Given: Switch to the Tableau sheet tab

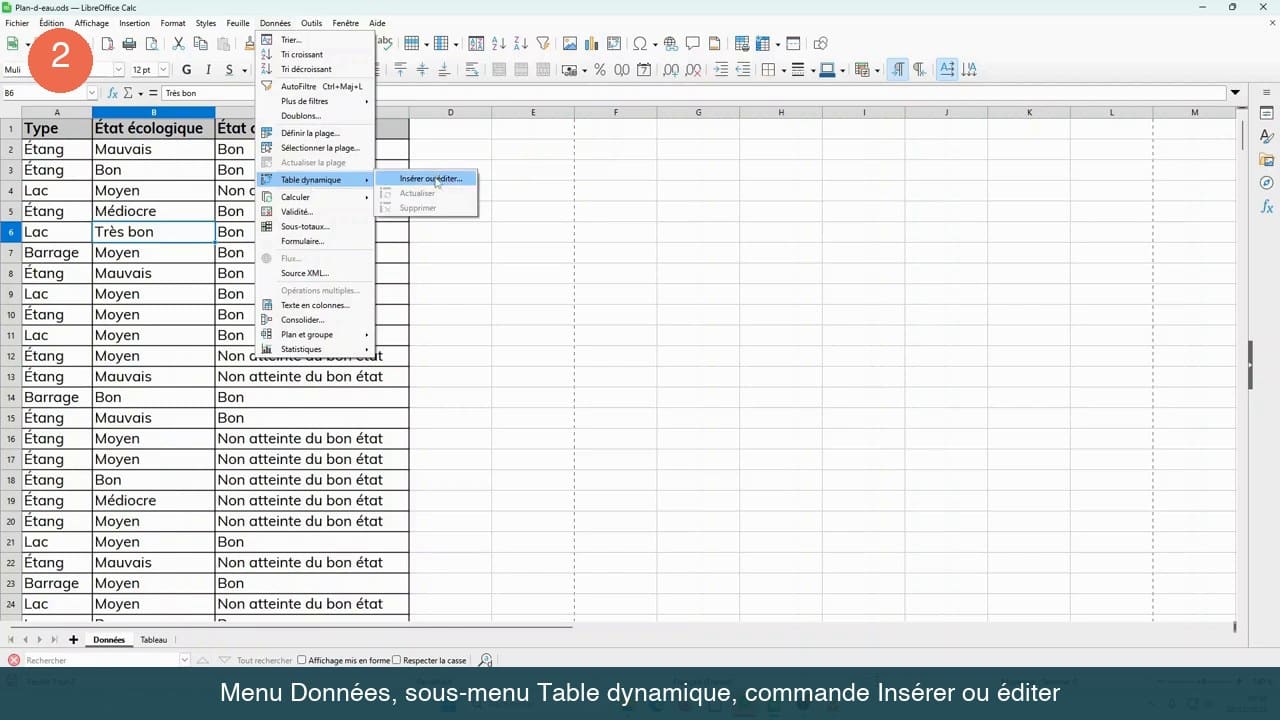Looking at the screenshot, I should [154, 640].
